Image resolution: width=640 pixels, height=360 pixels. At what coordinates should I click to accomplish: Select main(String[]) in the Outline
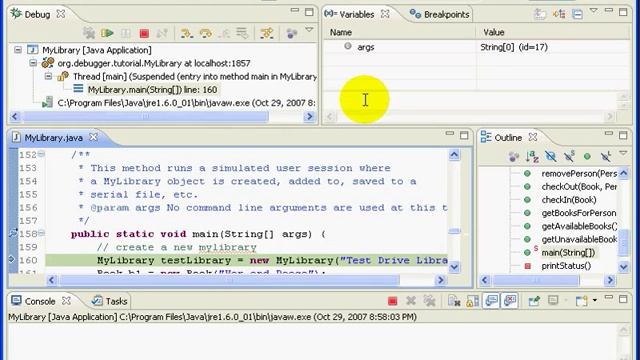pos(568,253)
